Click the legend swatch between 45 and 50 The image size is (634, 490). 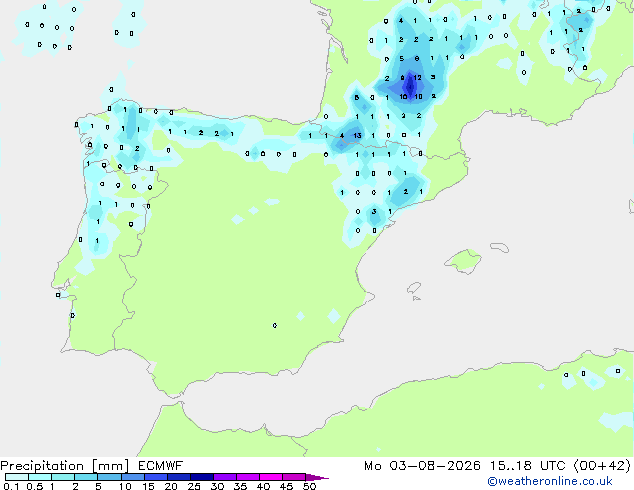pos(294,477)
